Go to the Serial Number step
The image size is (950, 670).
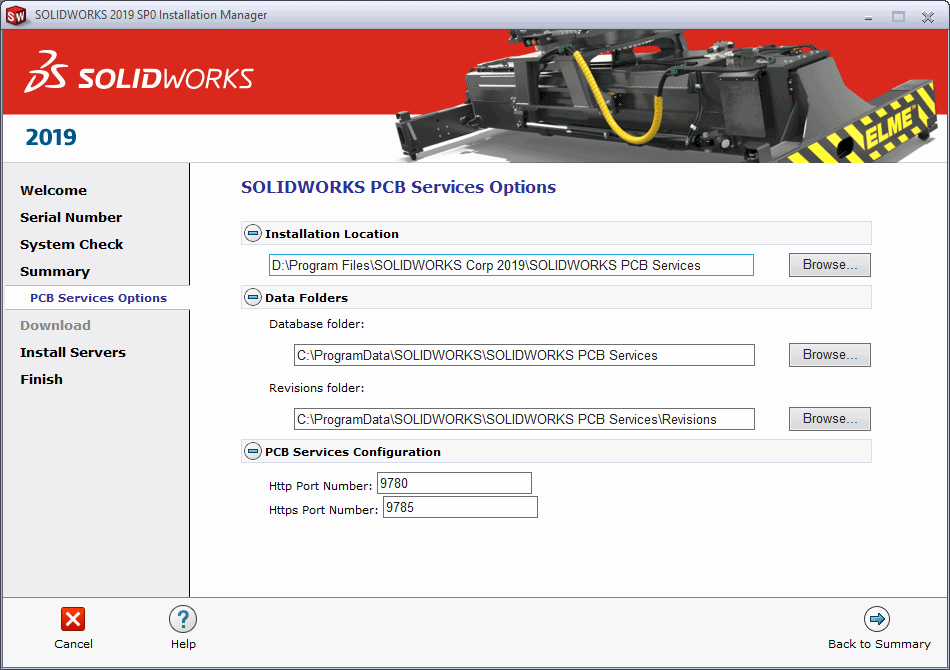pos(71,217)
